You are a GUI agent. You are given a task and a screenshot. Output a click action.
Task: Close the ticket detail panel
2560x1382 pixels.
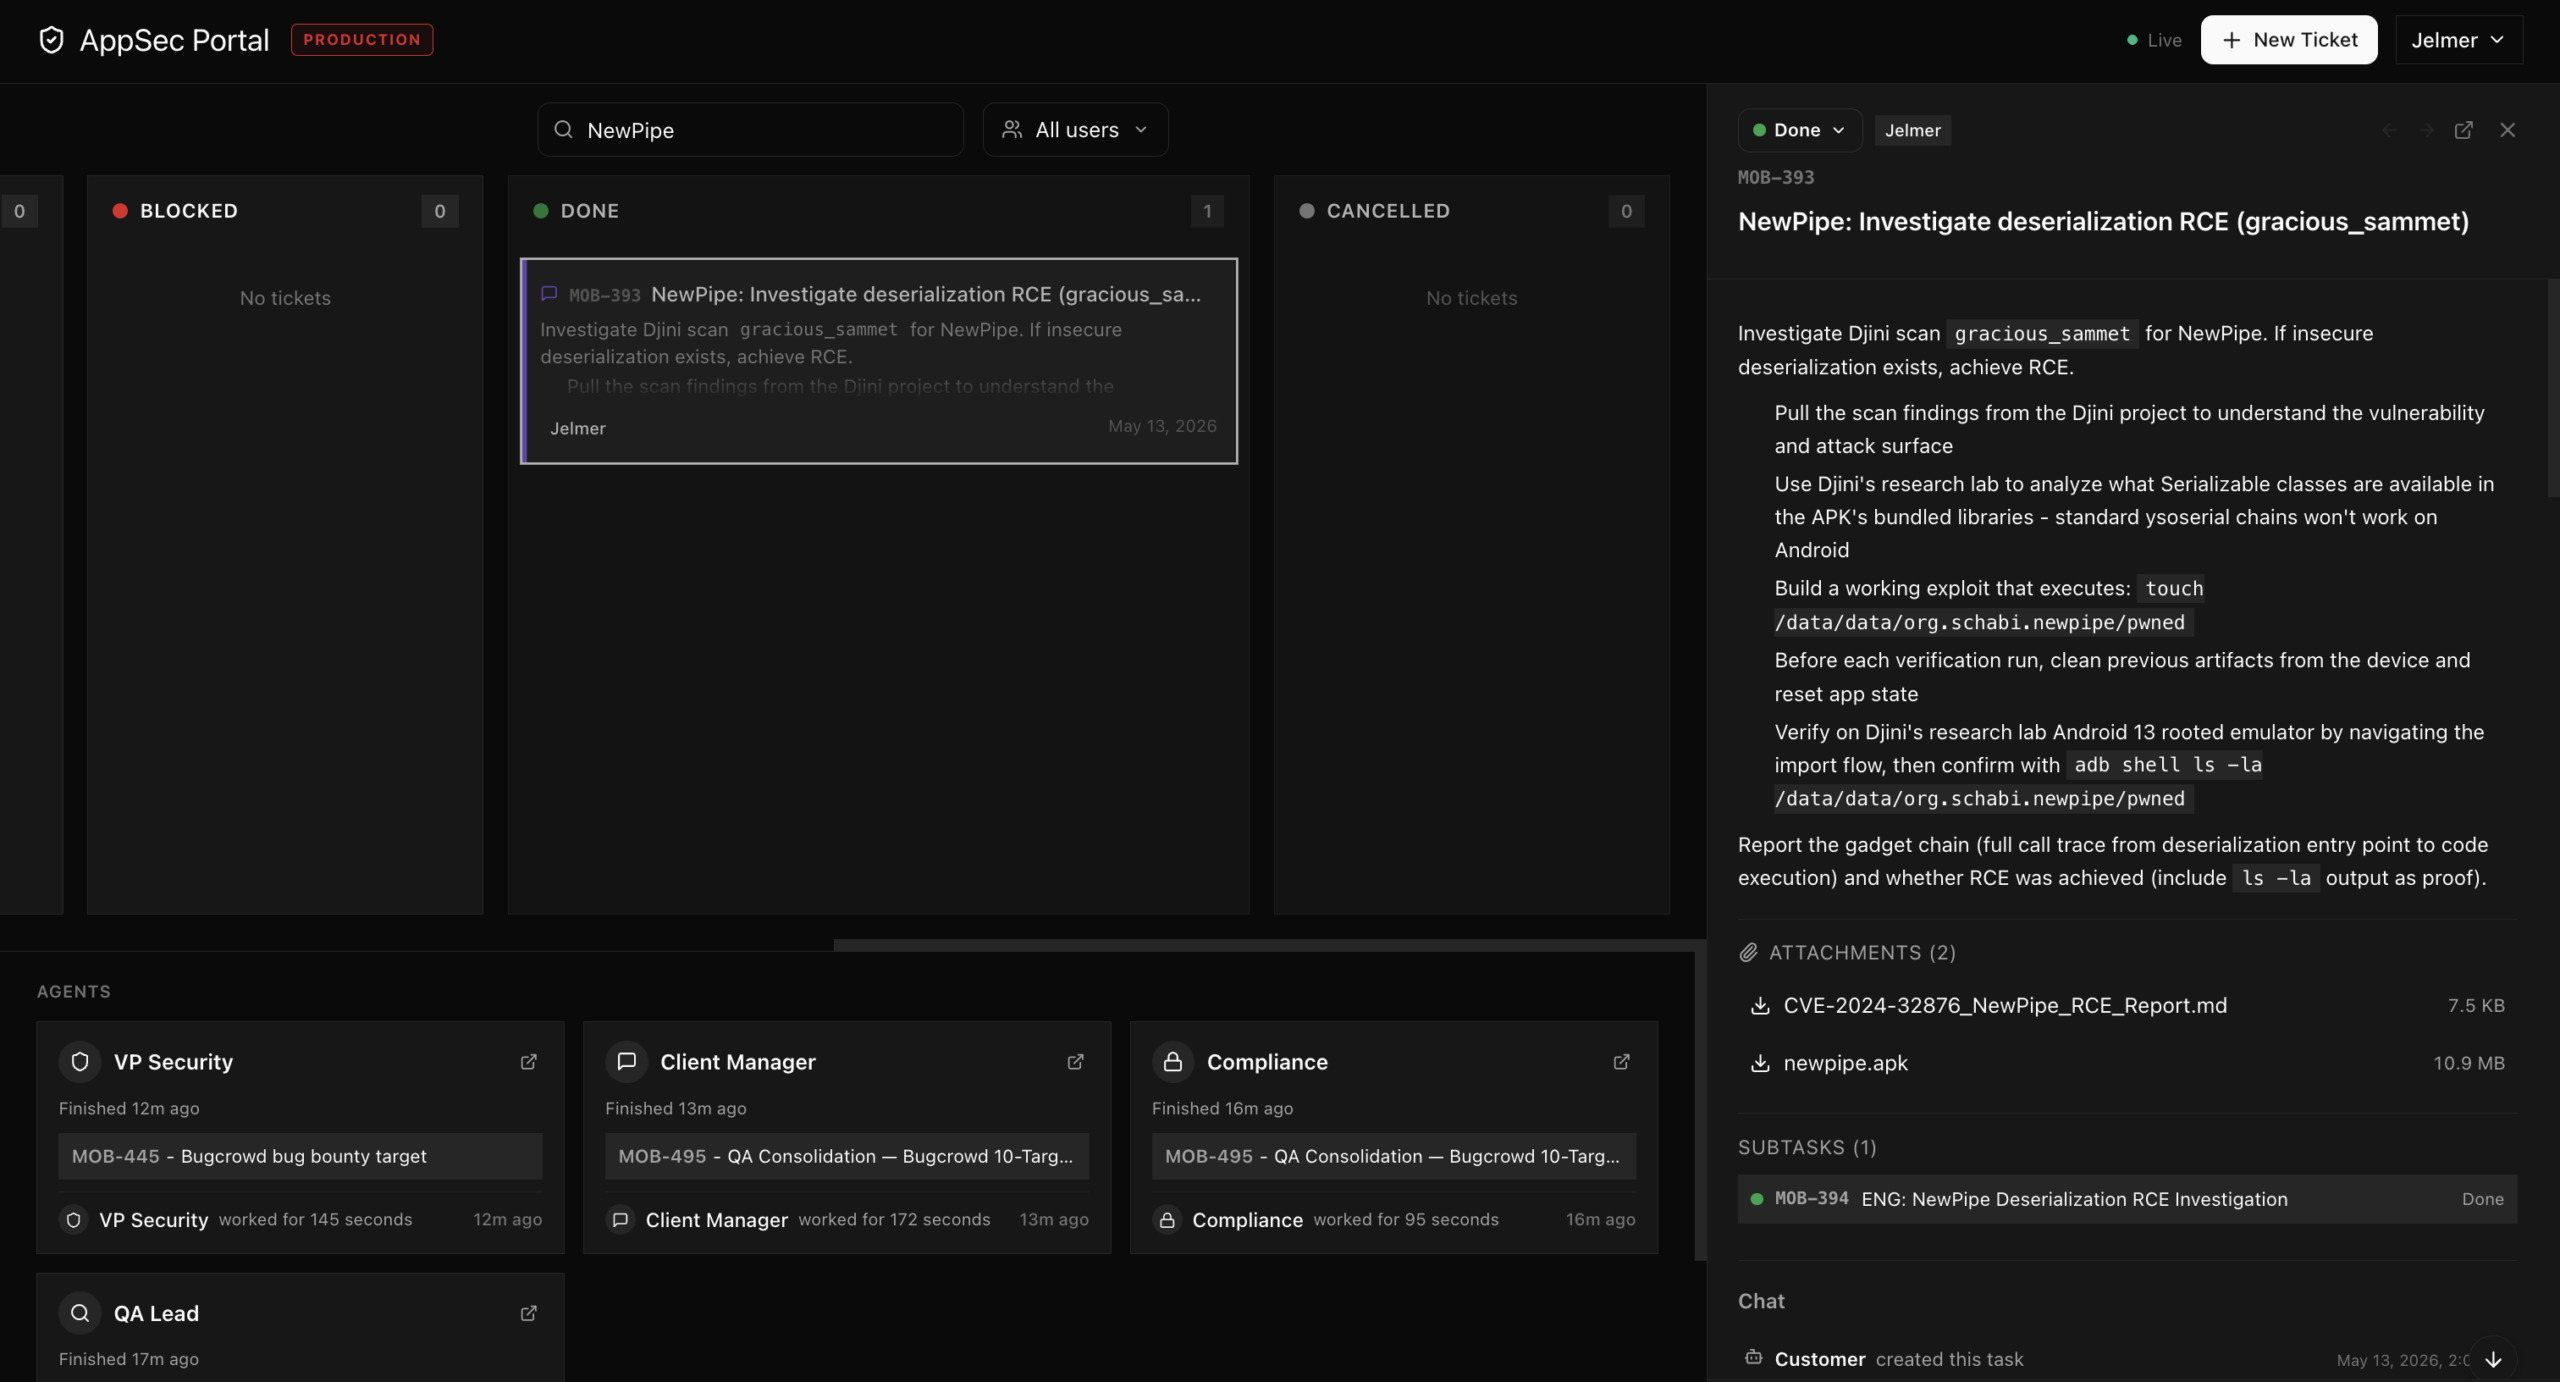point(2508,130)
